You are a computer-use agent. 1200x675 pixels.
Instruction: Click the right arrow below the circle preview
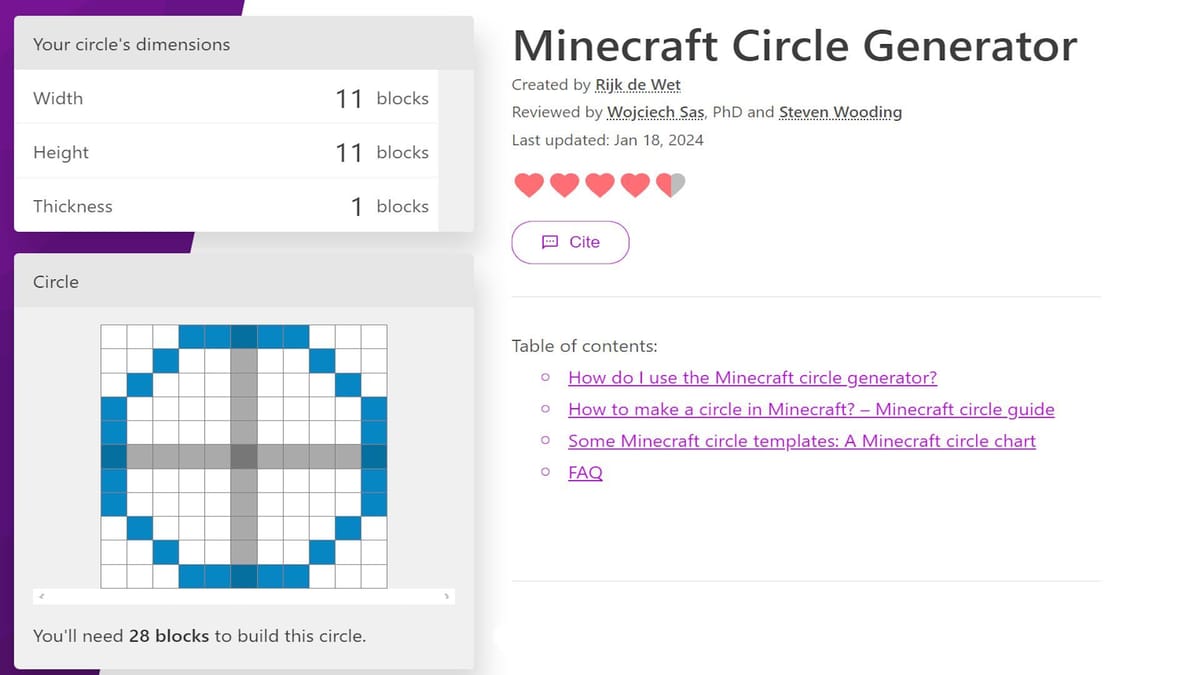point(447,594)
